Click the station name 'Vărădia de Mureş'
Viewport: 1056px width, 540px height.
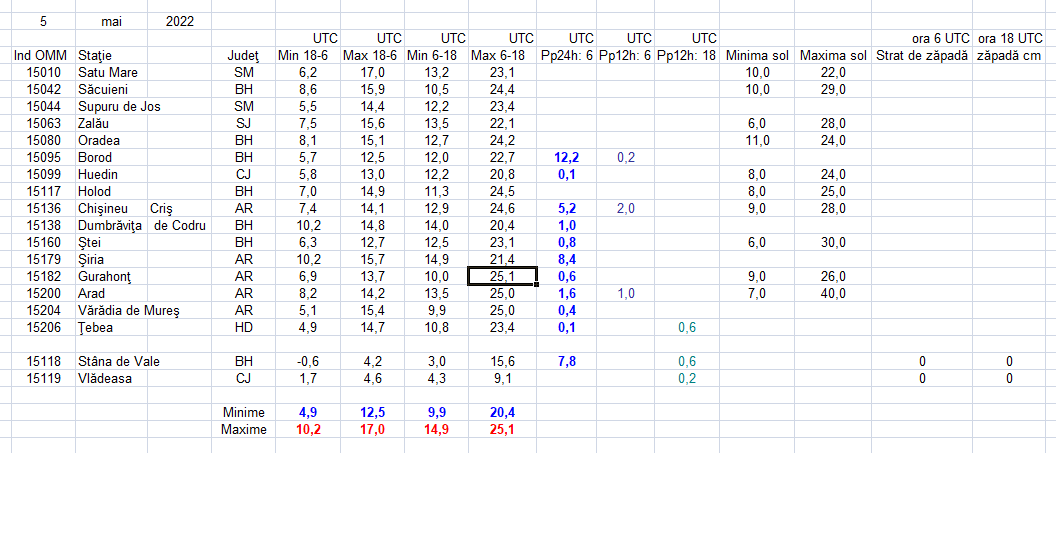pyautogui.click(x=129, y=311)
